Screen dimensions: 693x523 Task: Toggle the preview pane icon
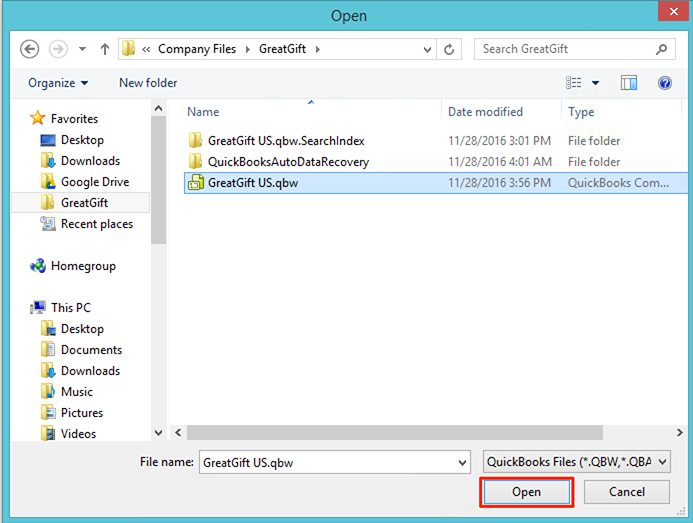(629, 83)
